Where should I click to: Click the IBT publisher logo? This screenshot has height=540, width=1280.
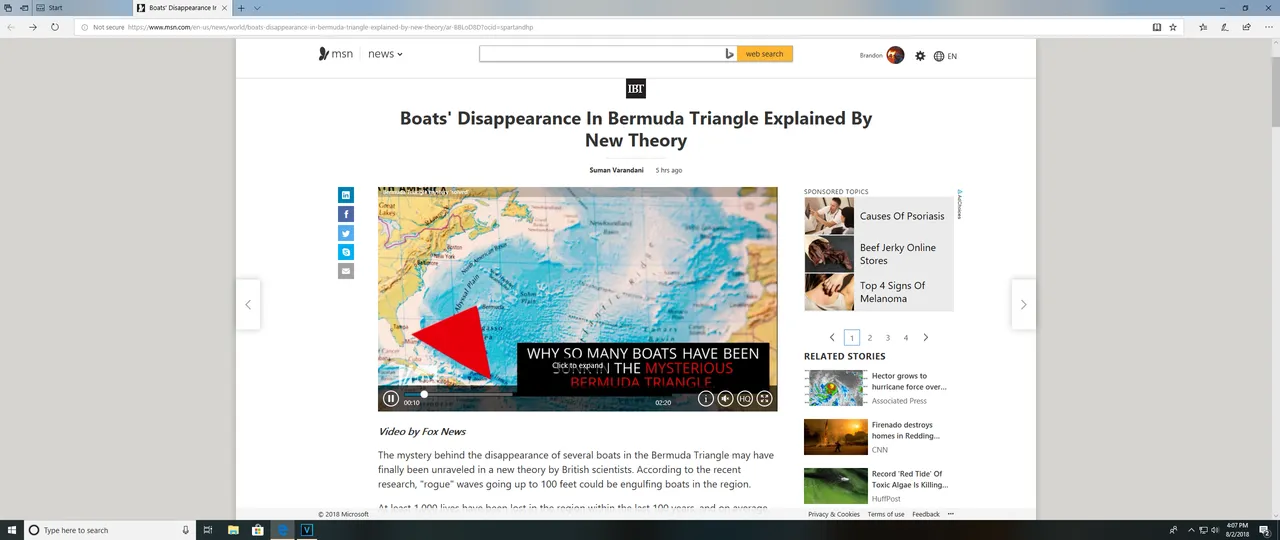tap(636, 88)
